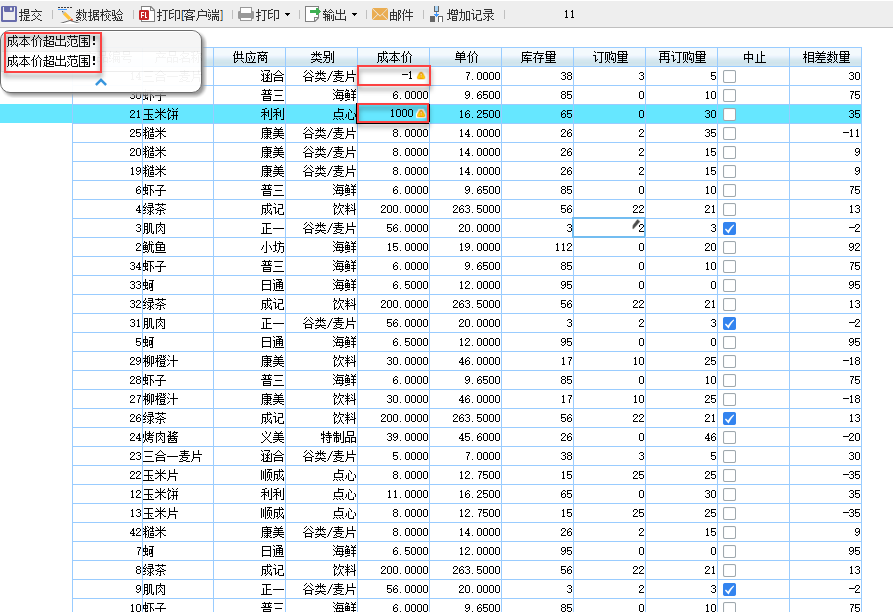Click the 打印 printer icon
The height and width of the screenshot is (612, 893).
245,14
